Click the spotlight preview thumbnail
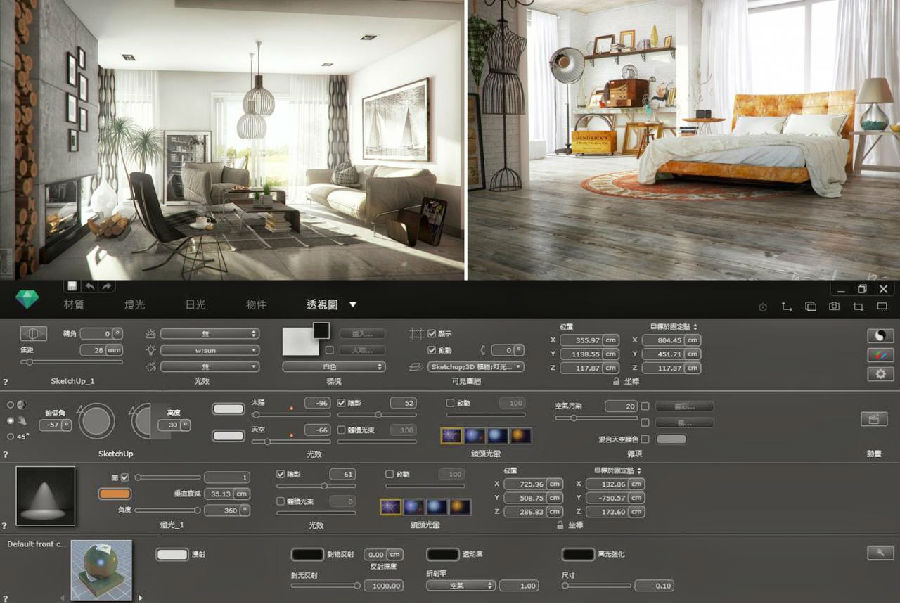The height and width of the screenshot is (603, 900). (45, 496)
